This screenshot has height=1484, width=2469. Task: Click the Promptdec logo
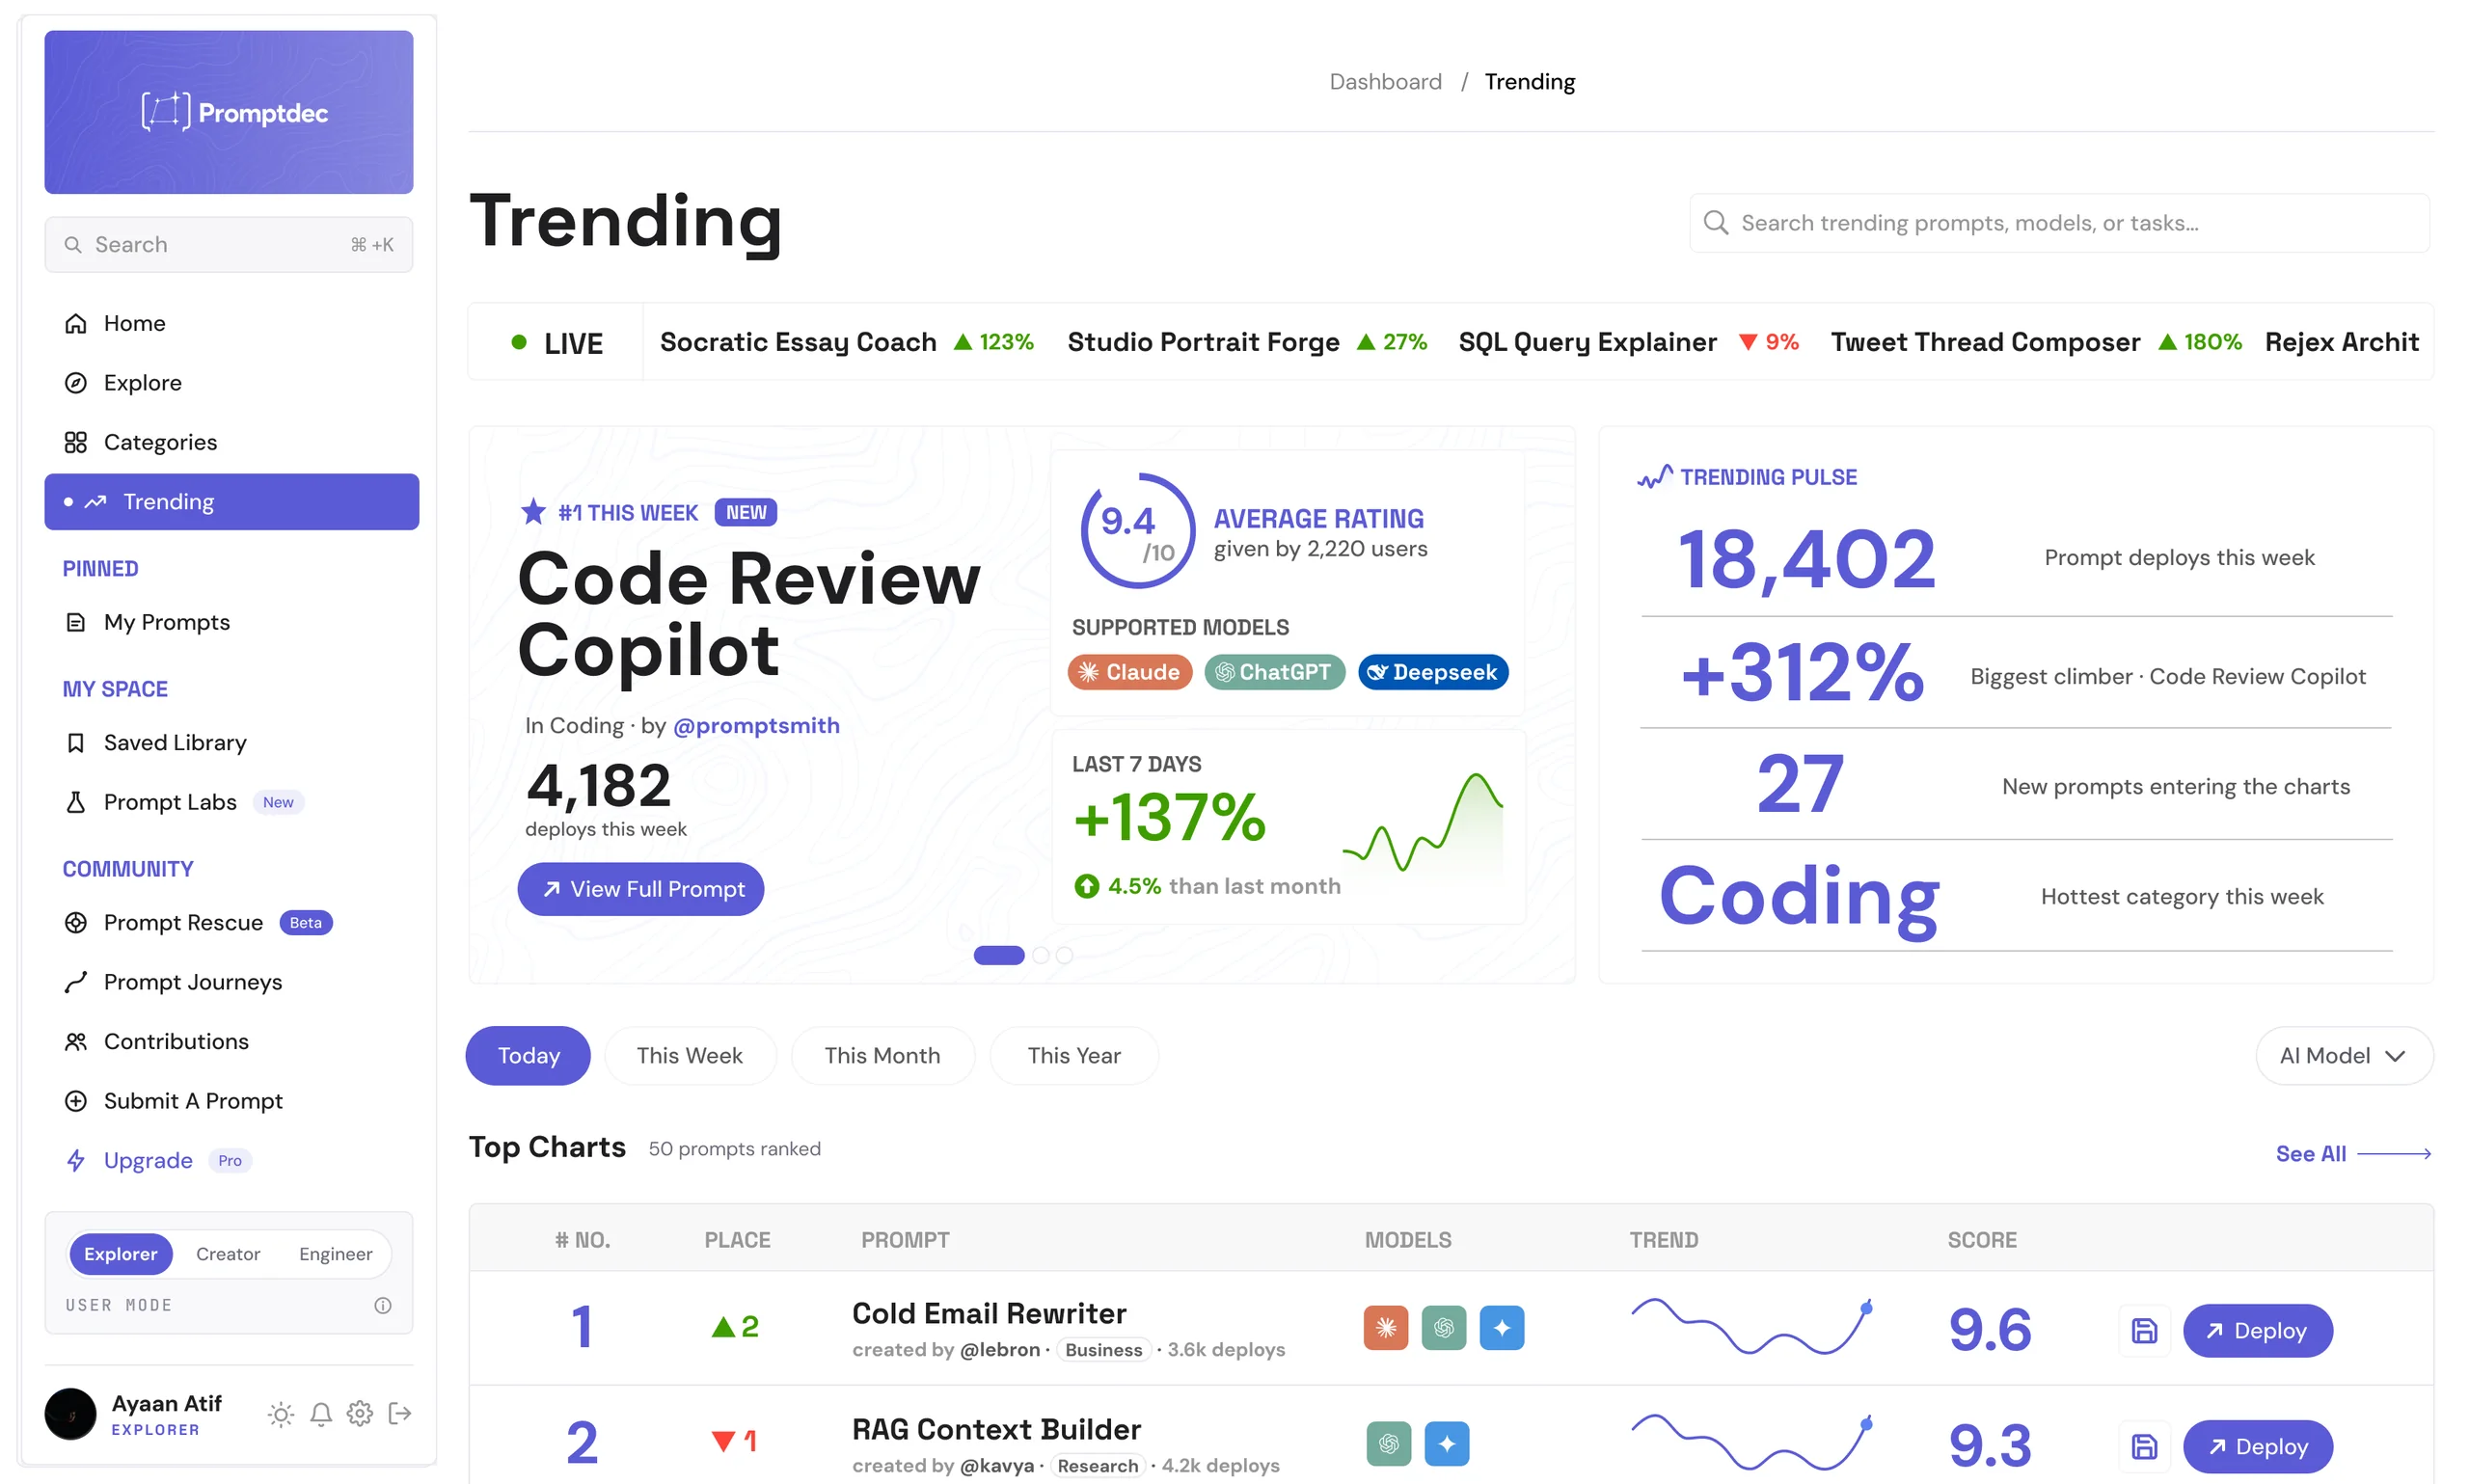pos(235,112)
